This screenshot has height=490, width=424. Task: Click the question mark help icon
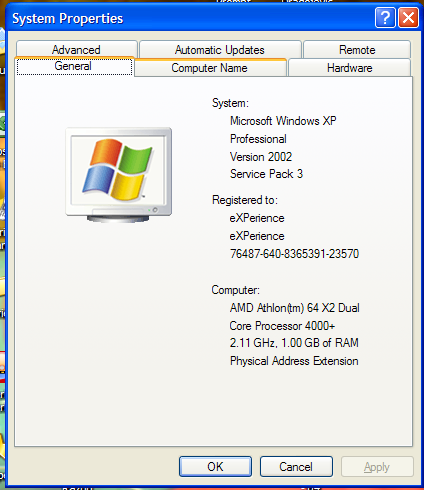point(385,18)
